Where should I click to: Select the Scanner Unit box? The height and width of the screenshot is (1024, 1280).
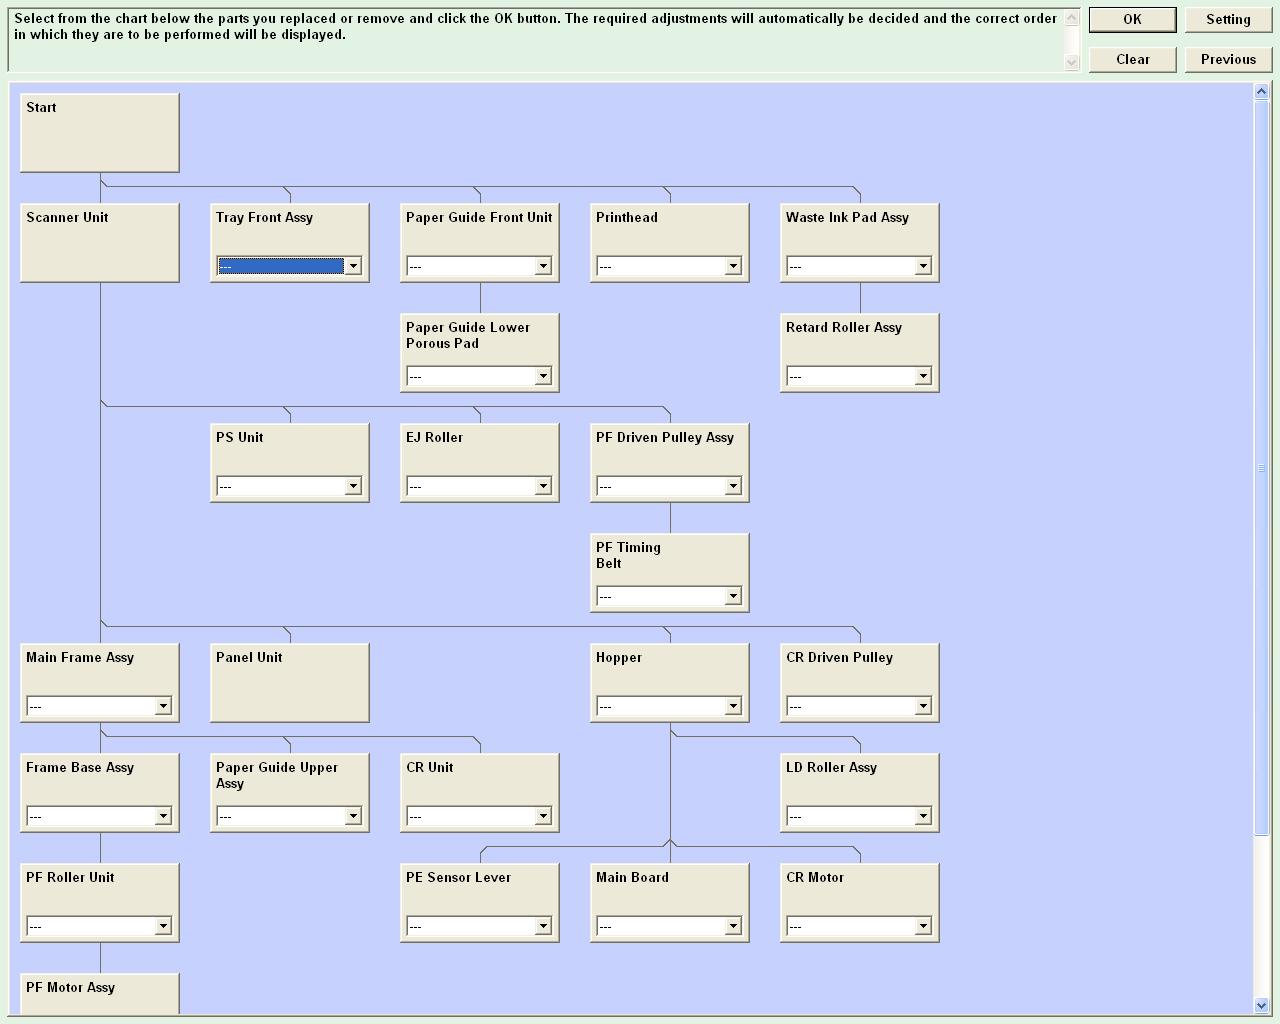point(100,243)
